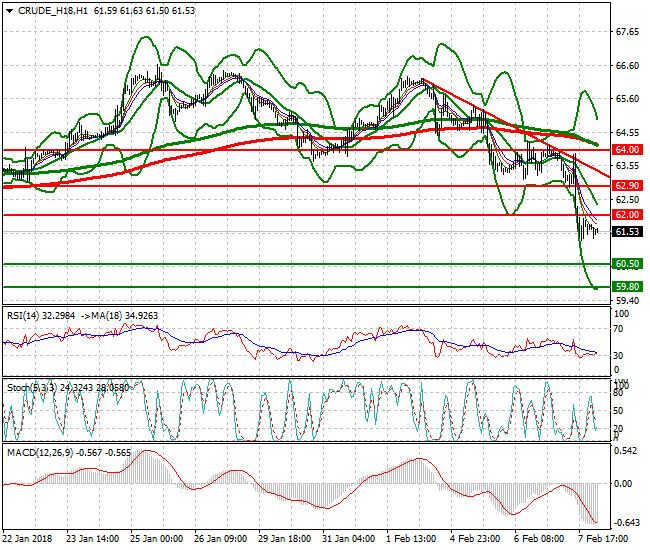Click the 65.60 price axis value
The image size is (650, 550).
pyautogui.click(x=627, y=99)
